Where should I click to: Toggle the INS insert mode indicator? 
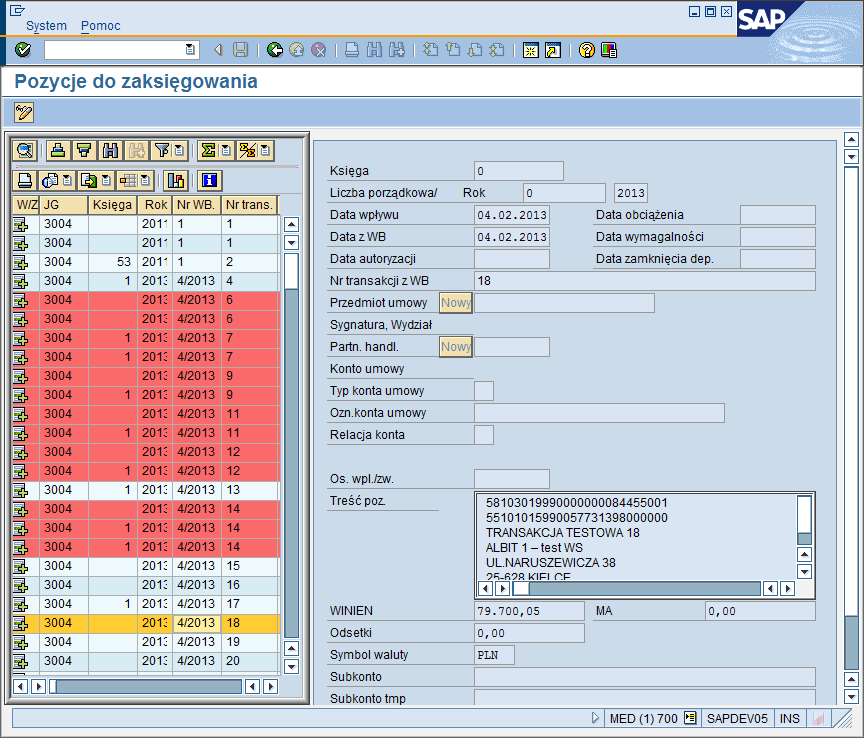coord(790,719)
